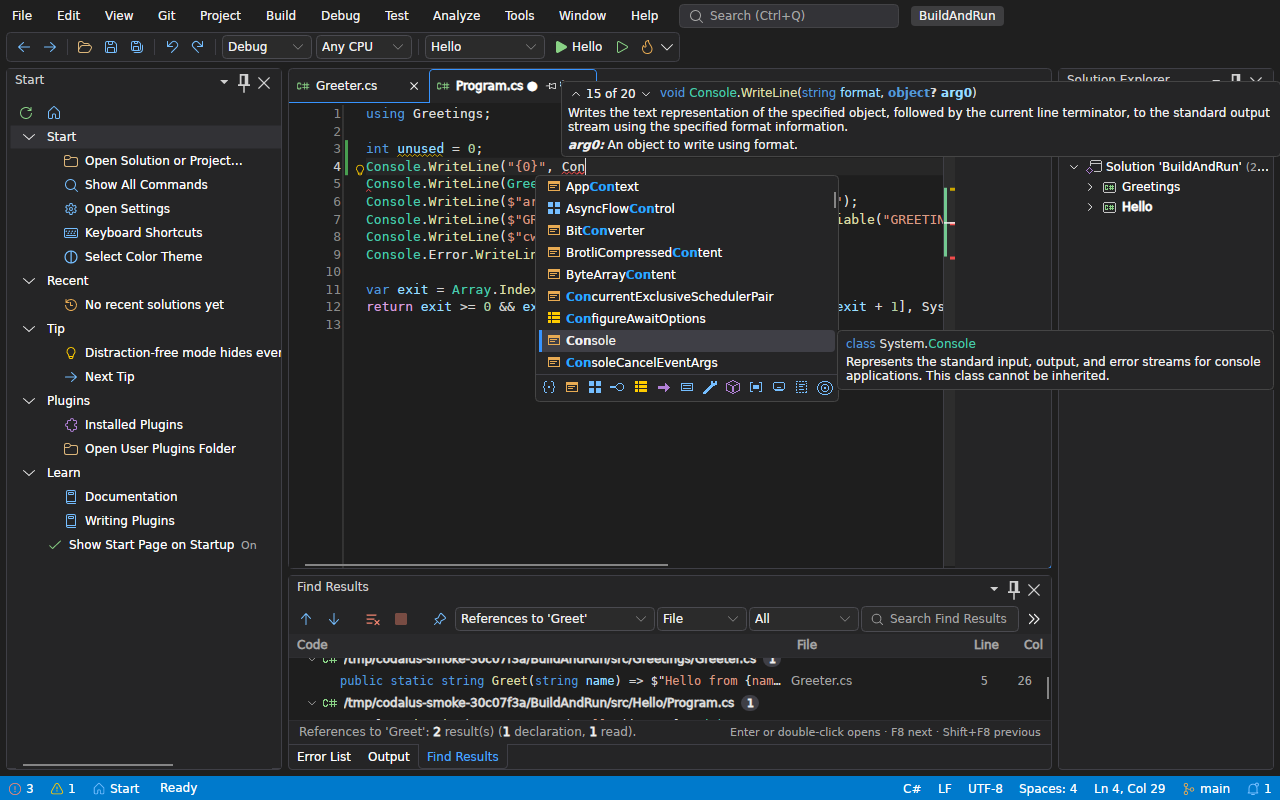Click the green Hello run button
The image size is (1280, 800).
point(579,47)
